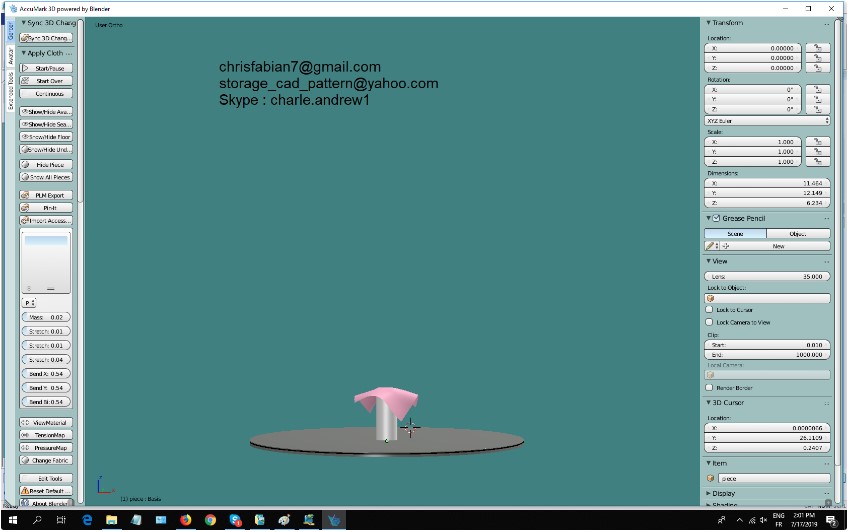
Task: Toggle PressureMap display mode
Action: point(46,448)
